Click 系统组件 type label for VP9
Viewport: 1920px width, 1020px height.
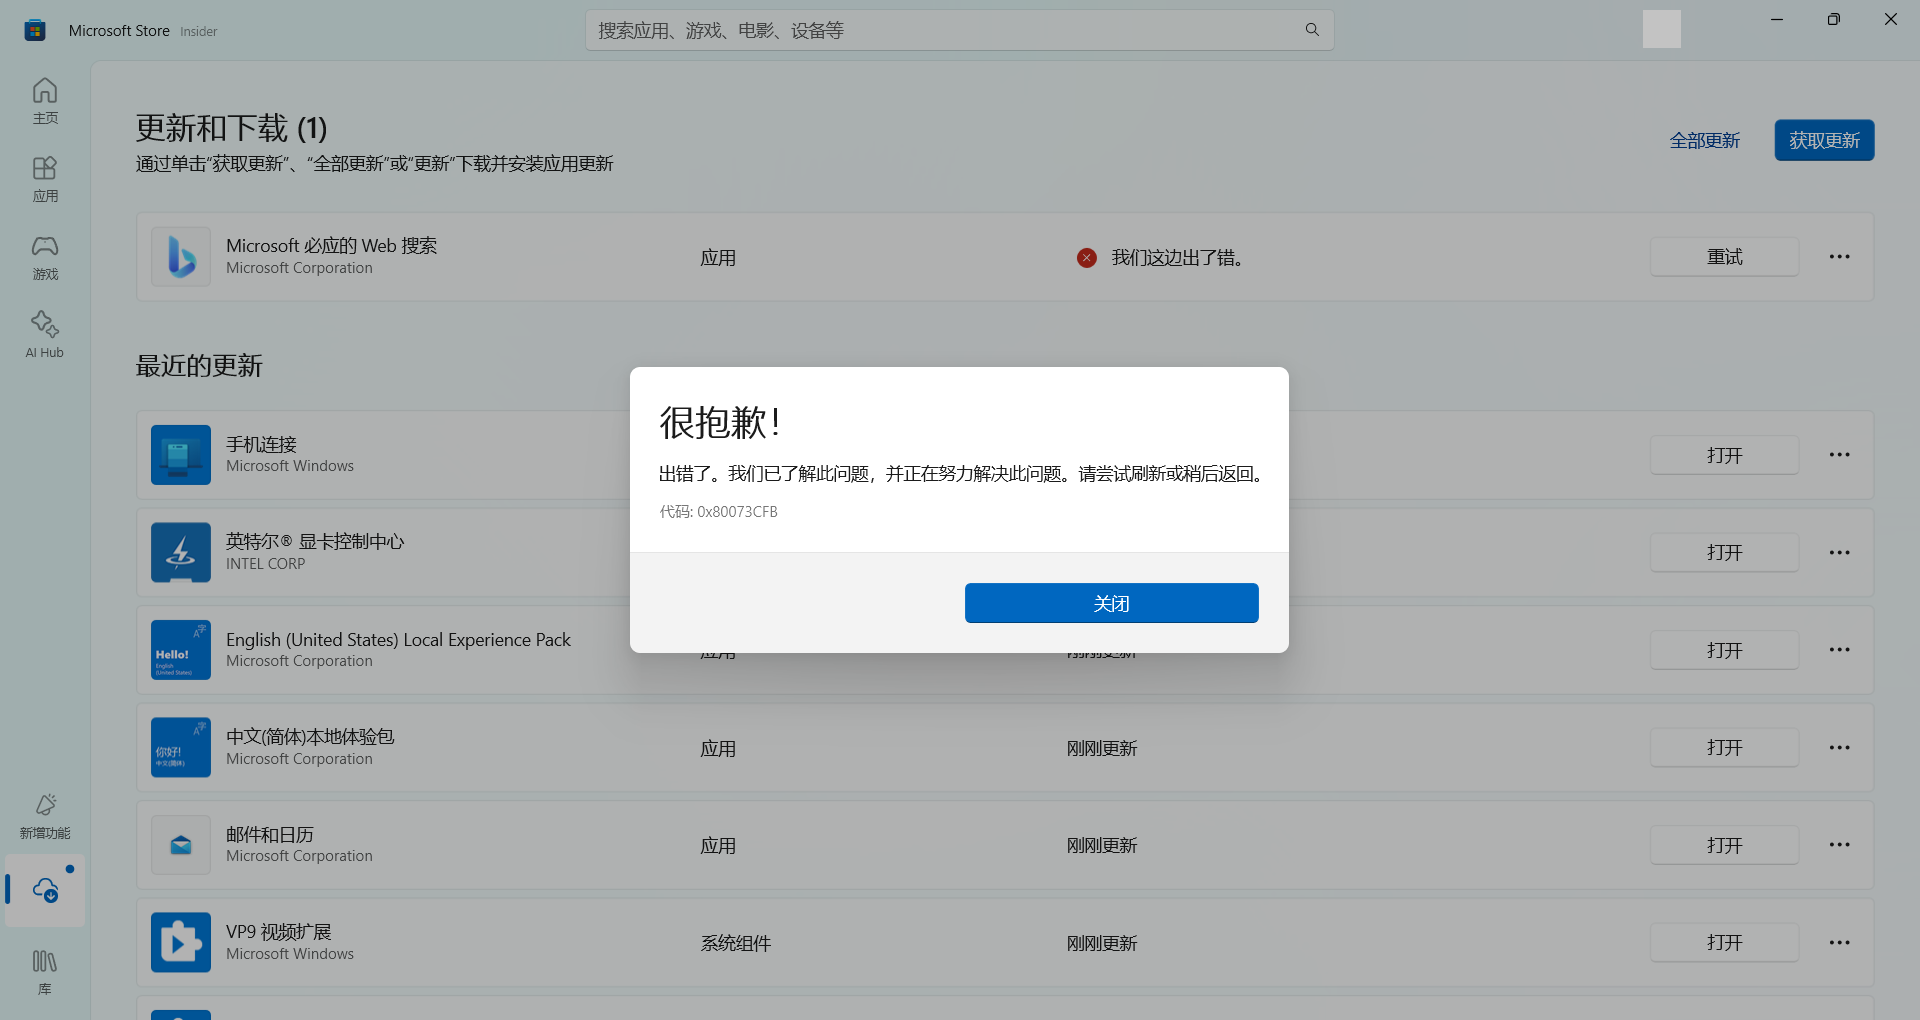(x=735, y=943)
